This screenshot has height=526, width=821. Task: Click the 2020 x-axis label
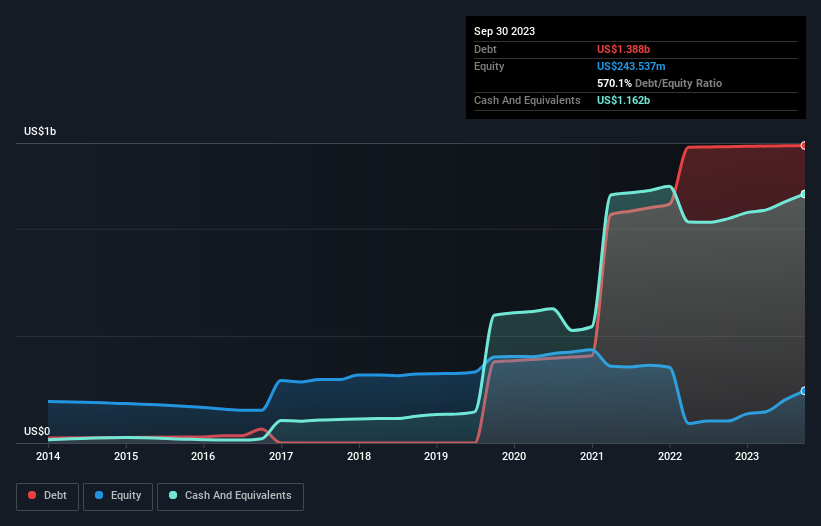(x=514, y=456)
